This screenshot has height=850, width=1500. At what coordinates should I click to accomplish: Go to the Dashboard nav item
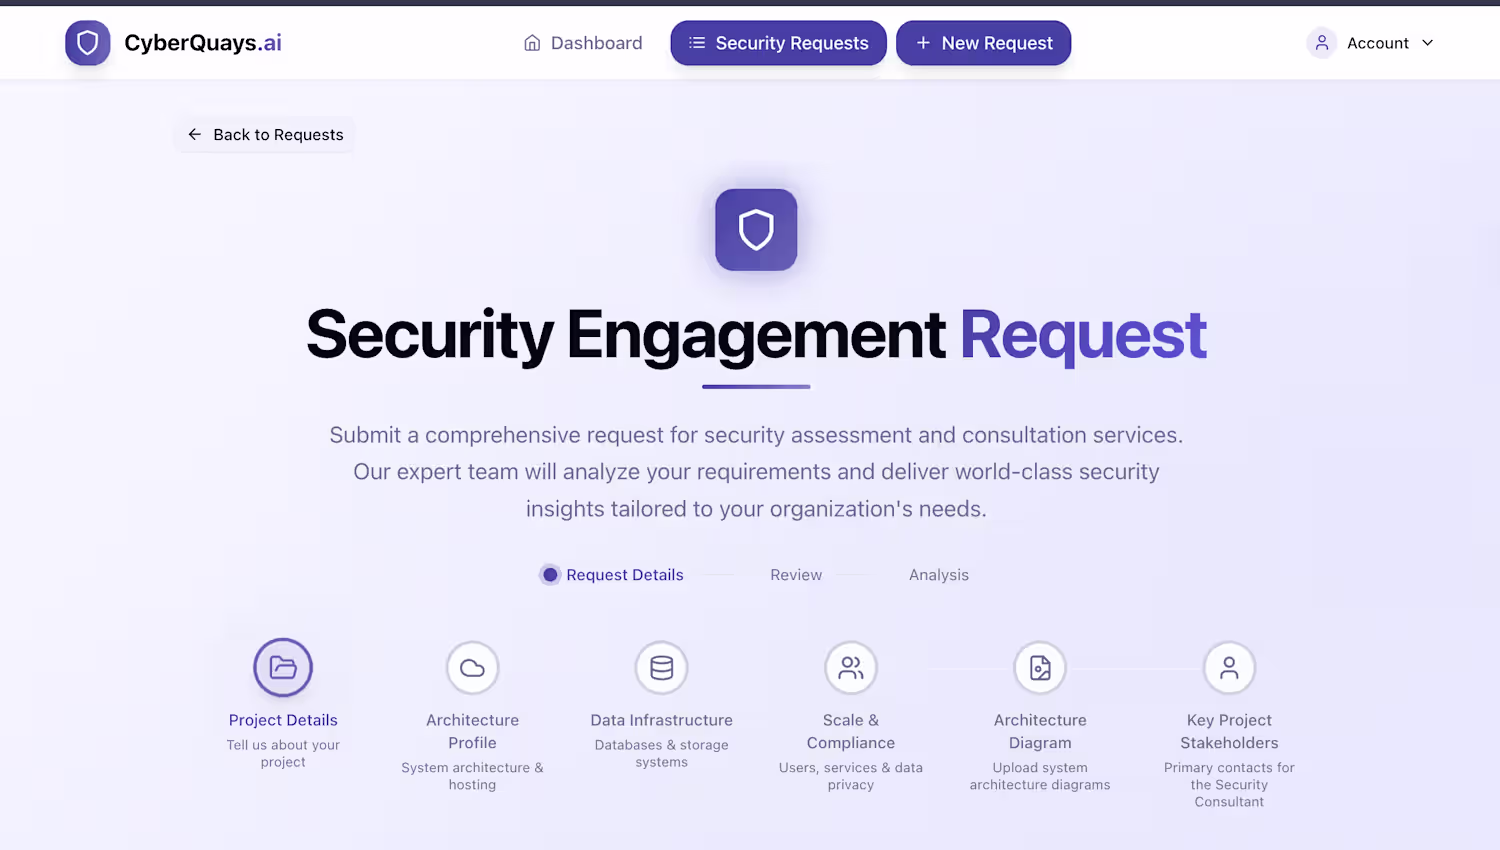tap(583, 43)
